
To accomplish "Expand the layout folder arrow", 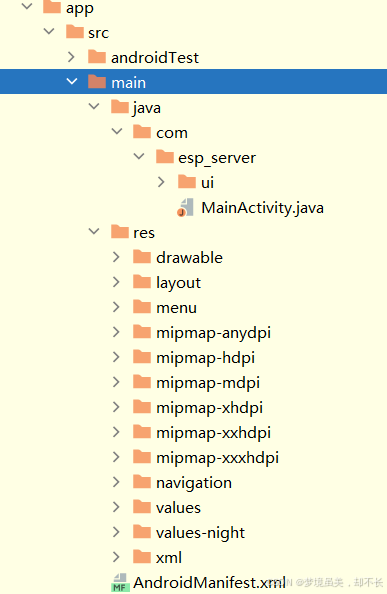I will (116, 282).
